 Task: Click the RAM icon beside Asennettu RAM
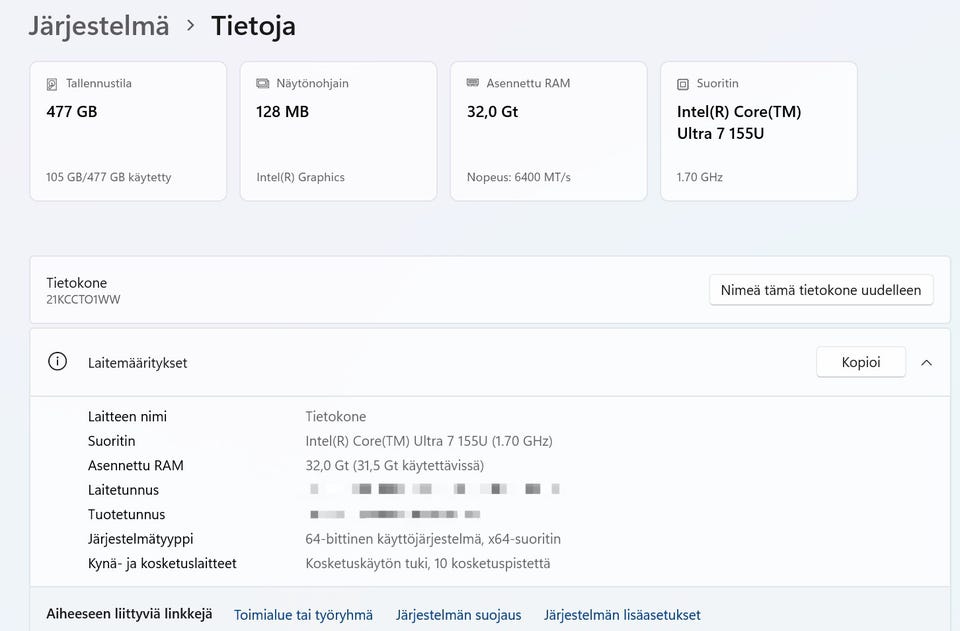(x=473, y=84)
